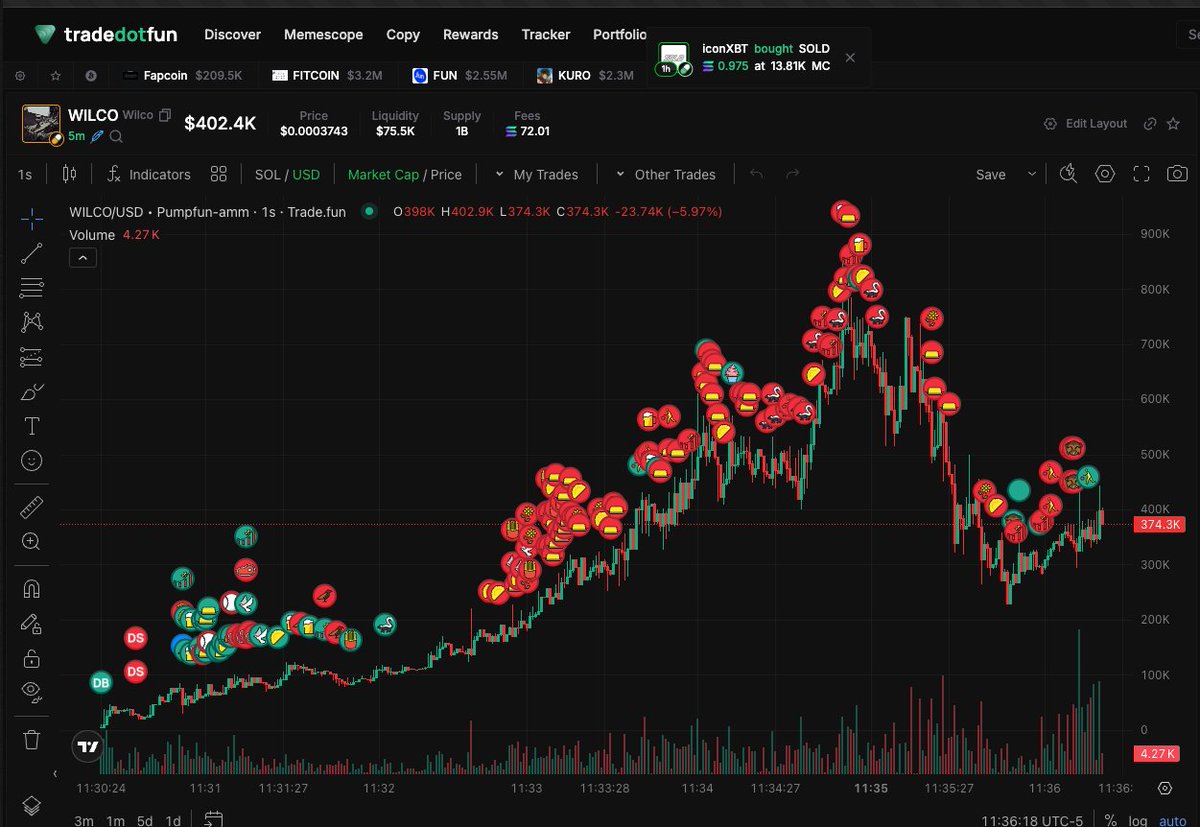The width and height of the screenshot is (1200, 827).
Task: Click the search magnifier under WILCO
Action: pyautogui.click(x=116, y=136)
